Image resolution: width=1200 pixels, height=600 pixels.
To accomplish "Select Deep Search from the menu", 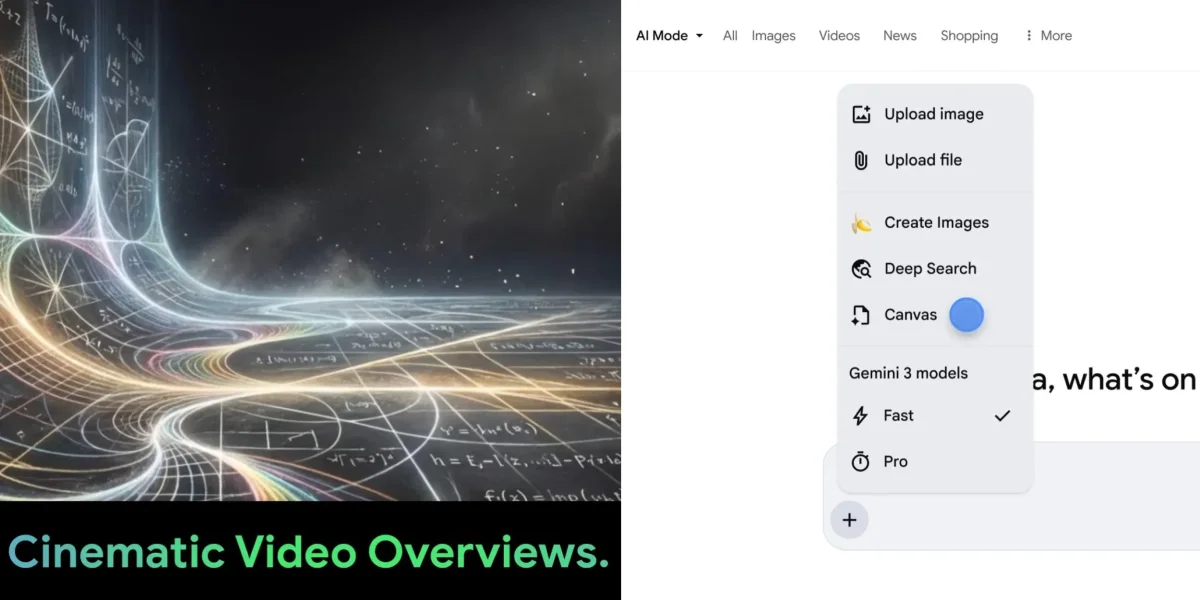I will coord(931,268).
